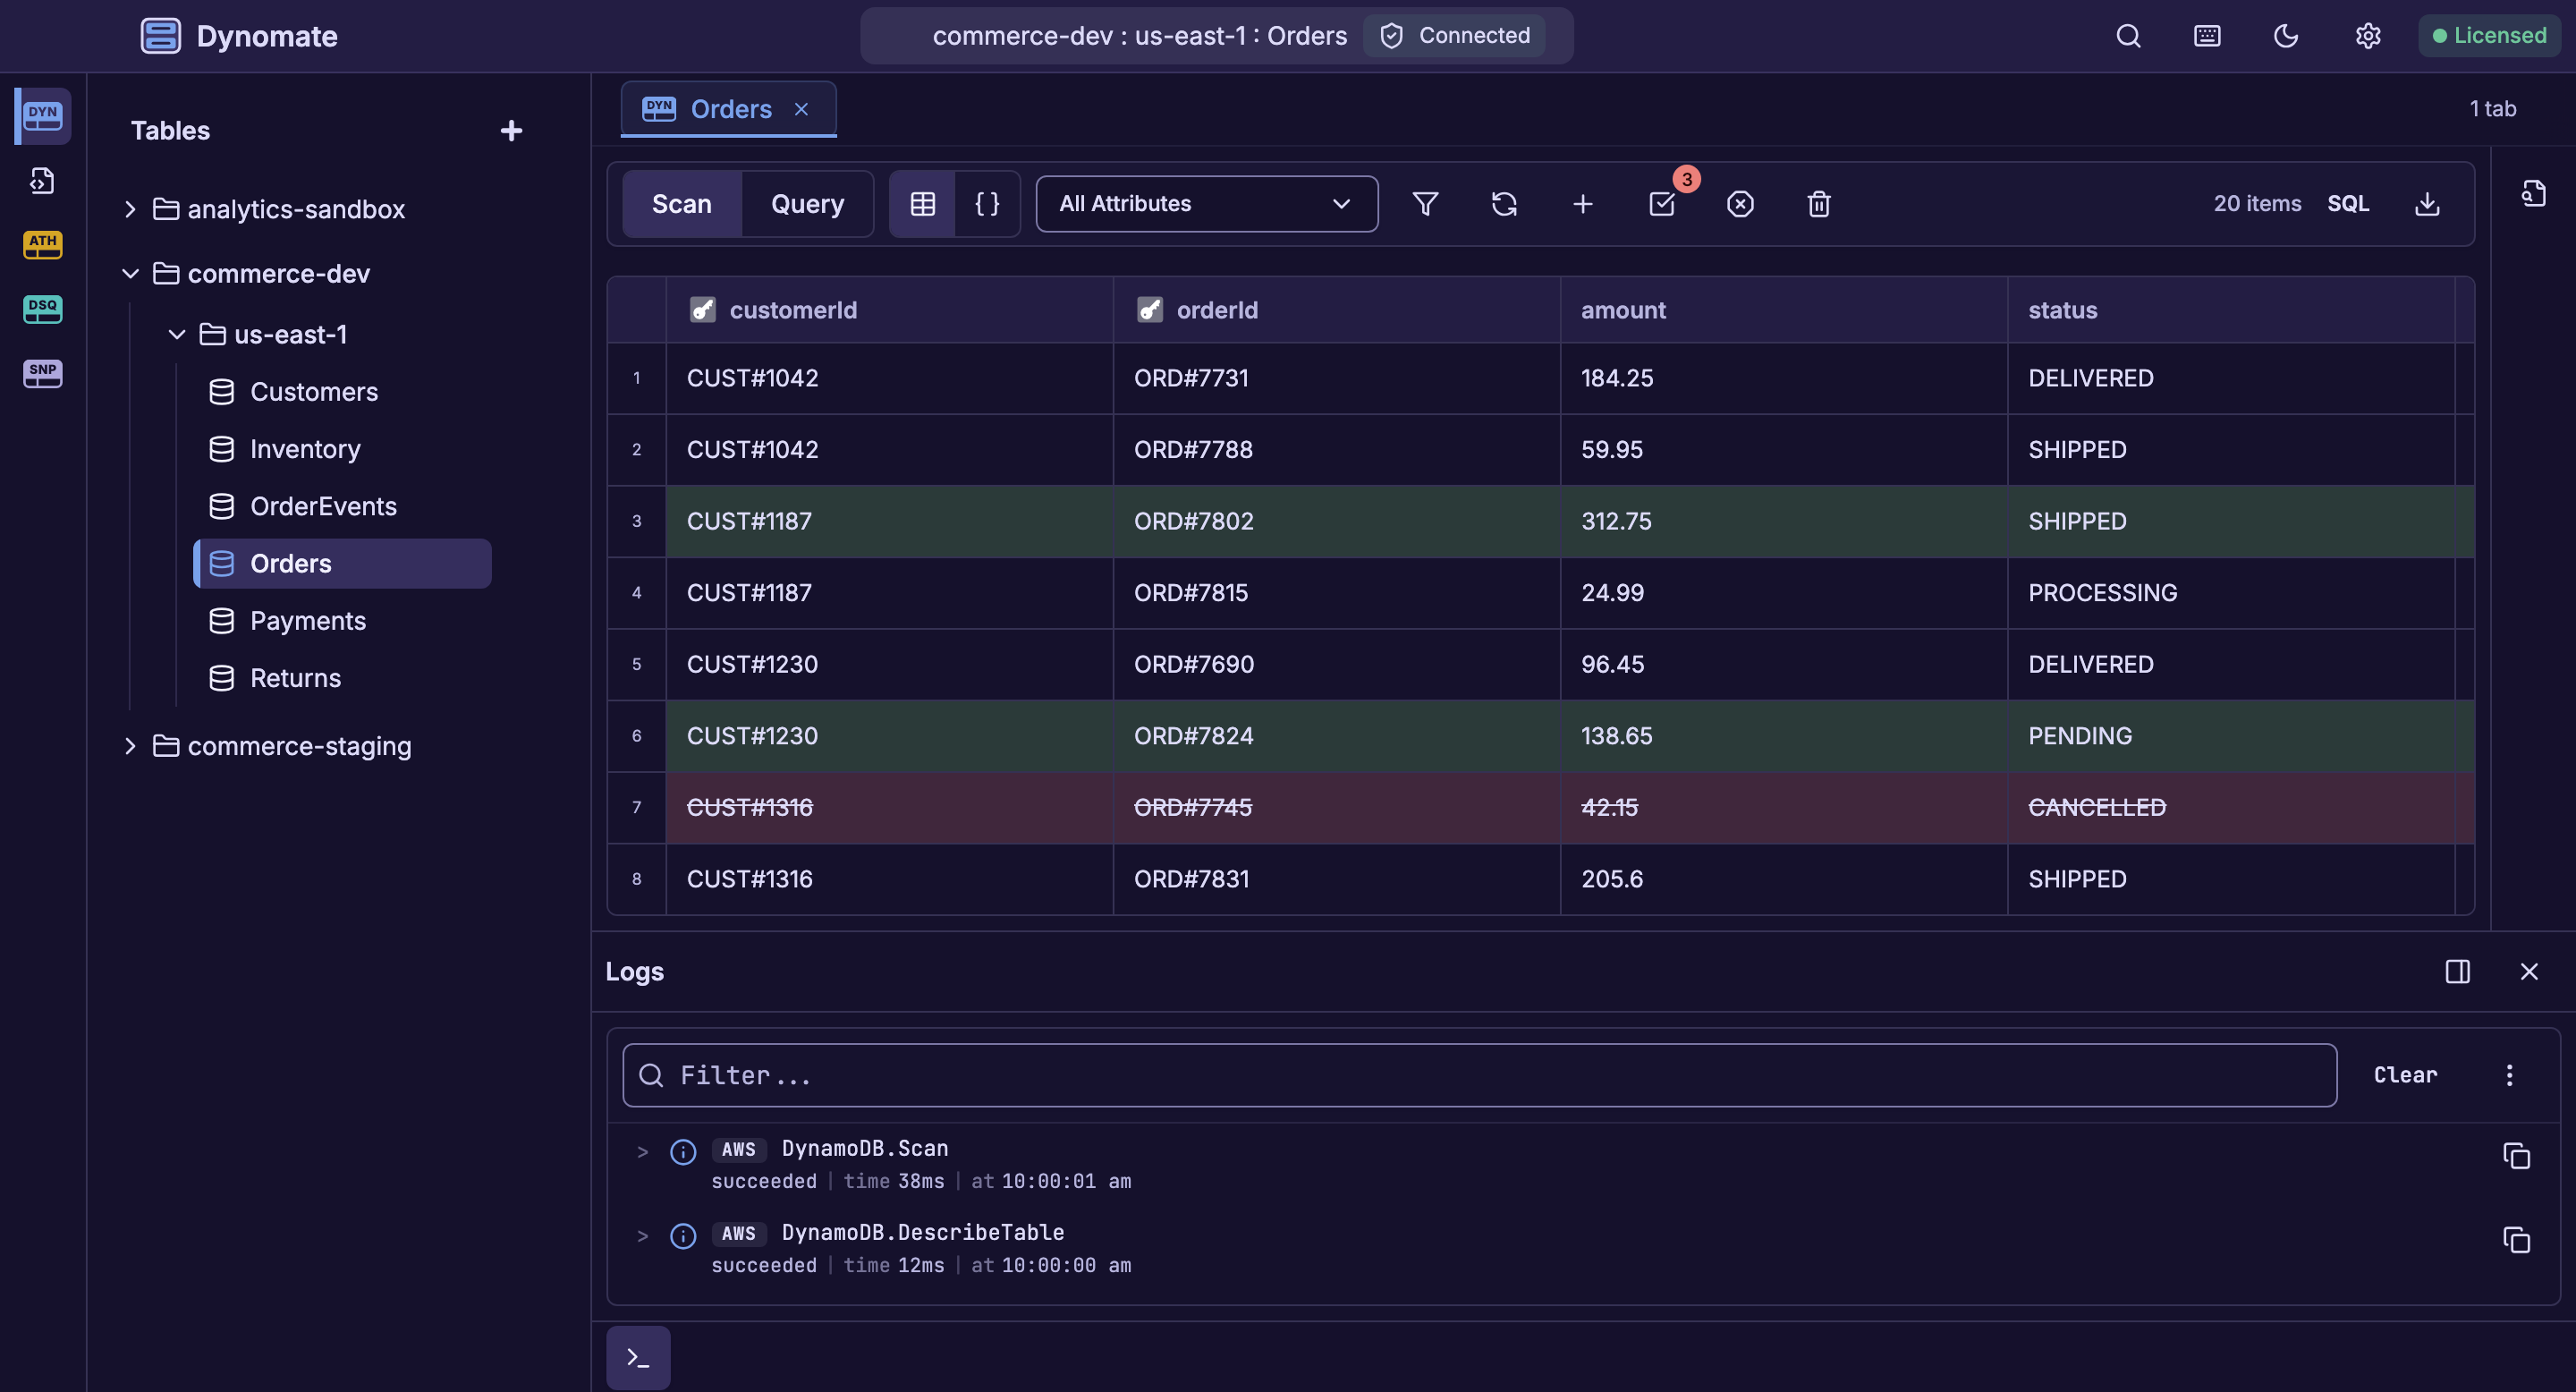The width and height of the screenshot is (2576, 1392).
Task: Open the terminal prompt button
Action: [x=638, y=1357]
